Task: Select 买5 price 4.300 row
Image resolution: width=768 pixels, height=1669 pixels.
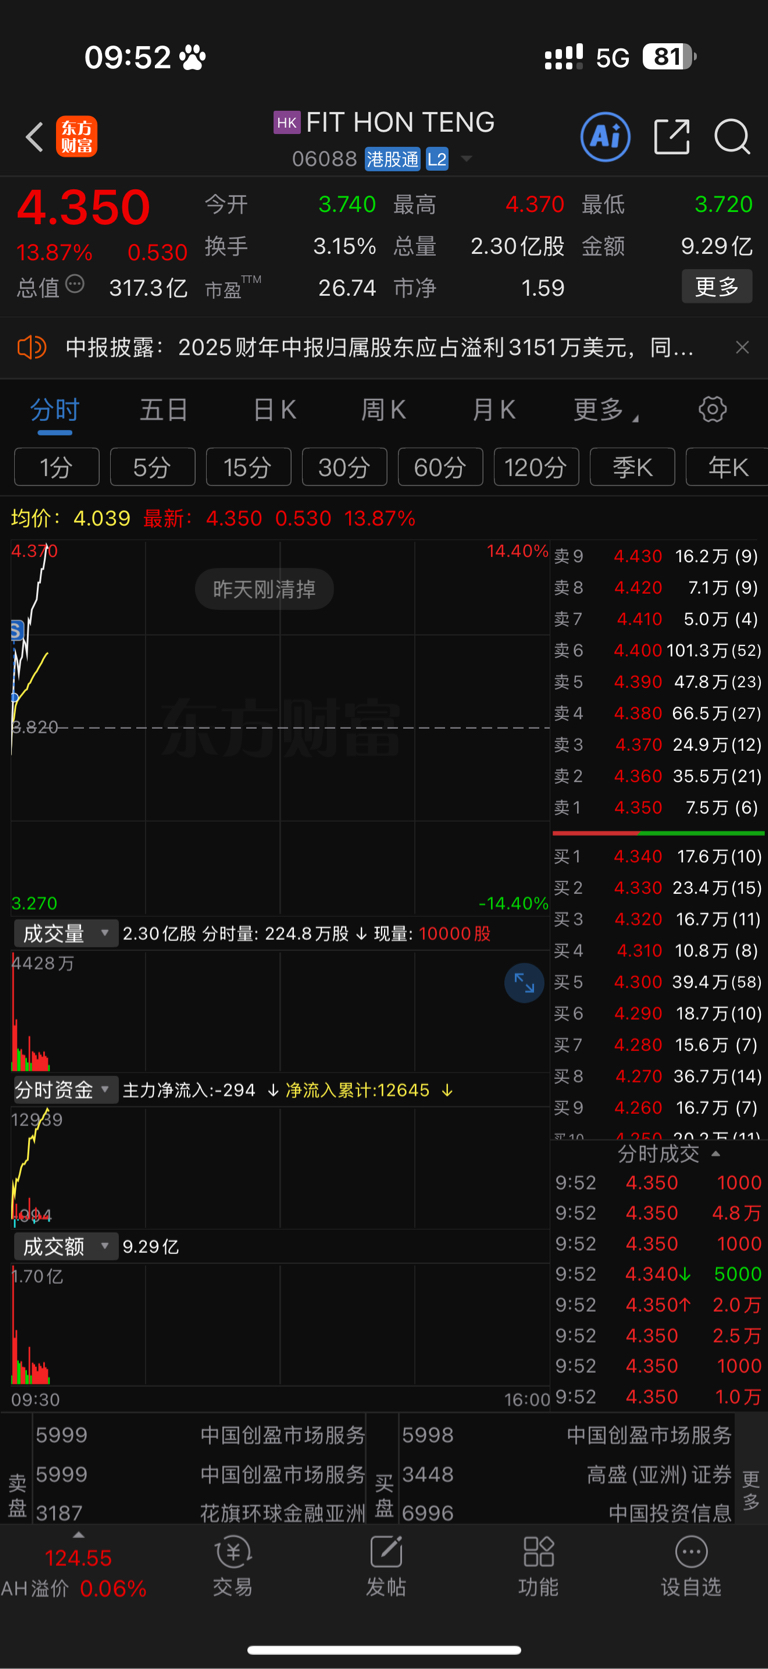Action: pyautogui.click(x=658, y=982)
